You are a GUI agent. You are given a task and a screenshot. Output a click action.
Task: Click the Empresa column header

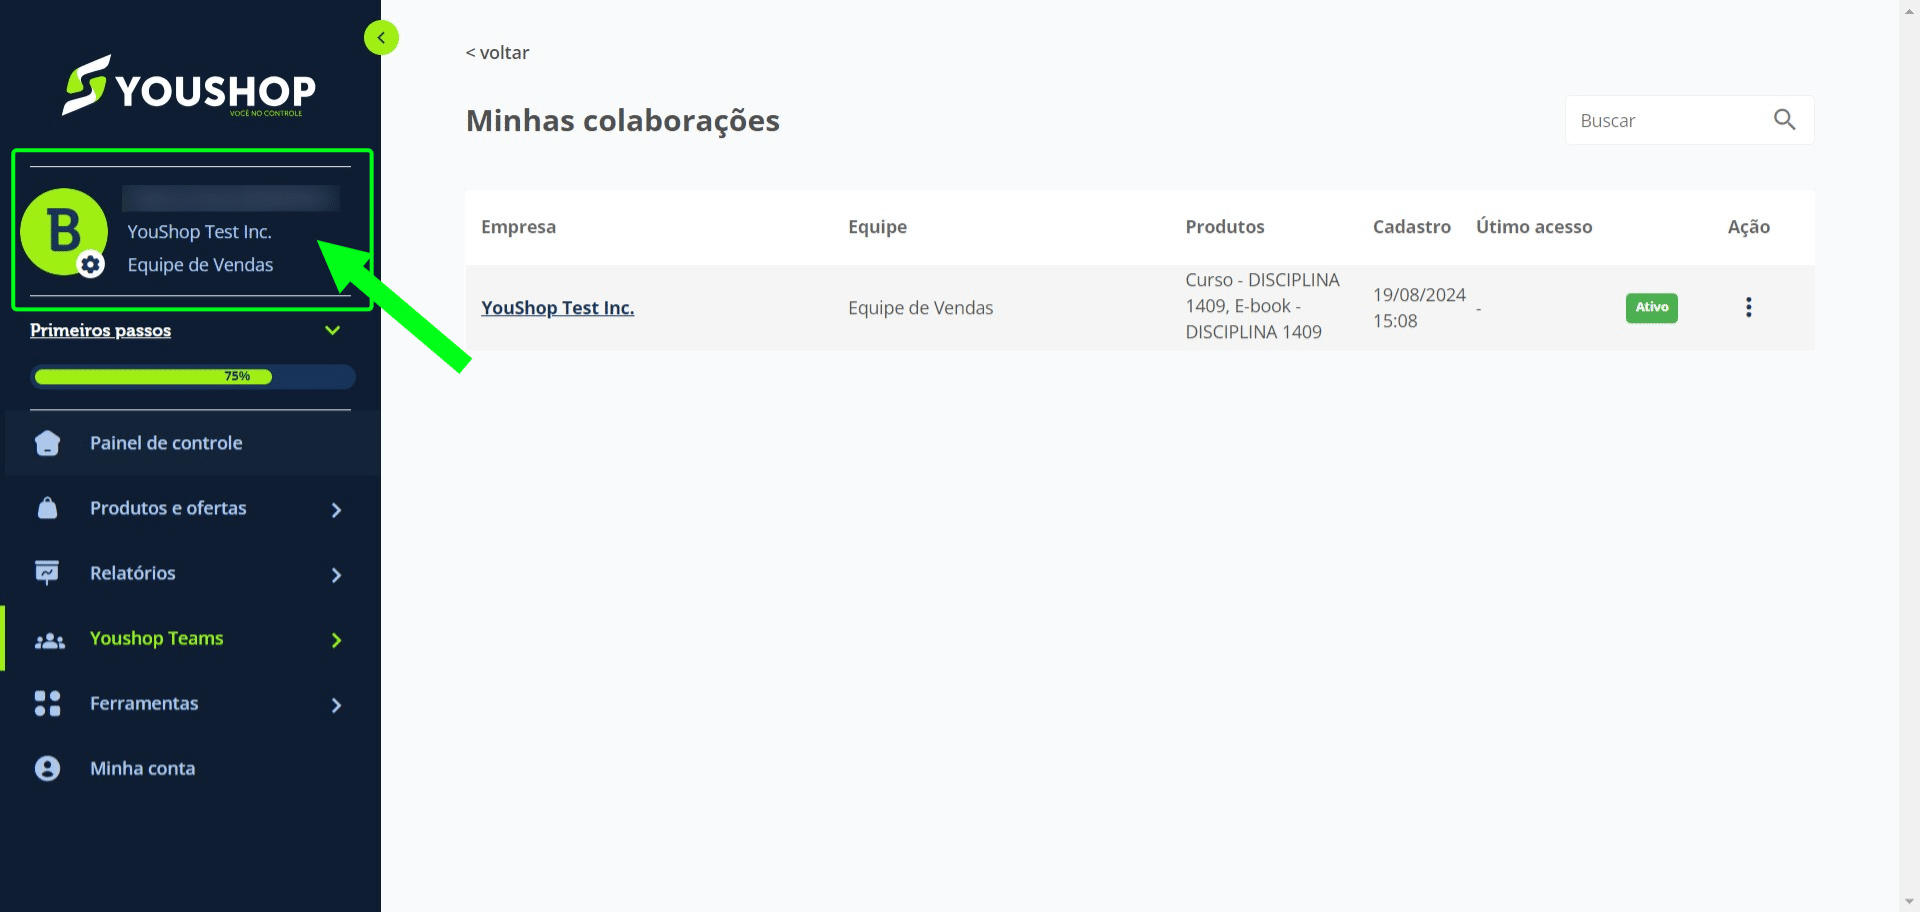518,227
